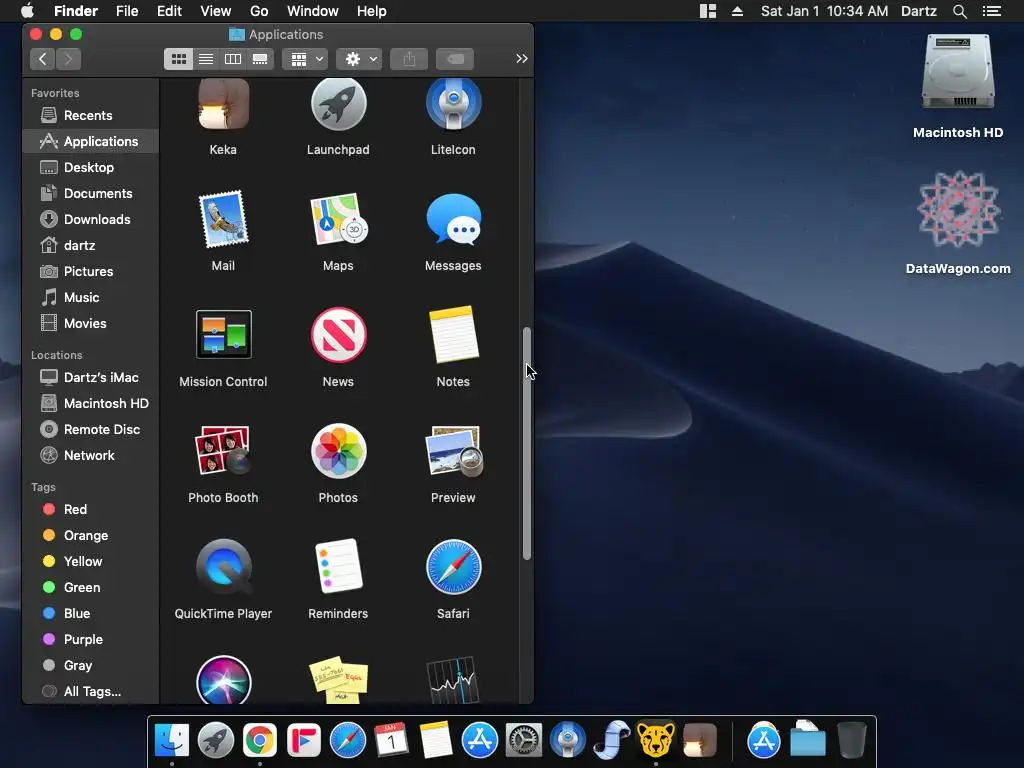Open the Apple menu
The image size is (1024, 768).
click(x=27, y=11)
